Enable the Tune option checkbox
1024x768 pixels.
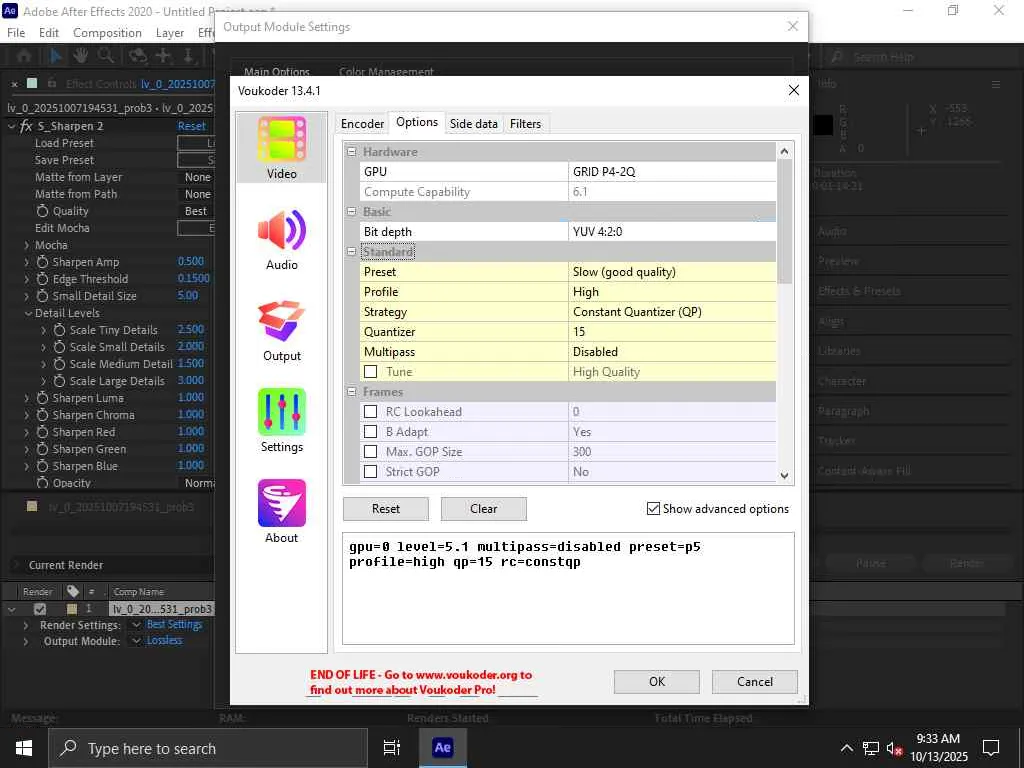click(x=370, y=372)
